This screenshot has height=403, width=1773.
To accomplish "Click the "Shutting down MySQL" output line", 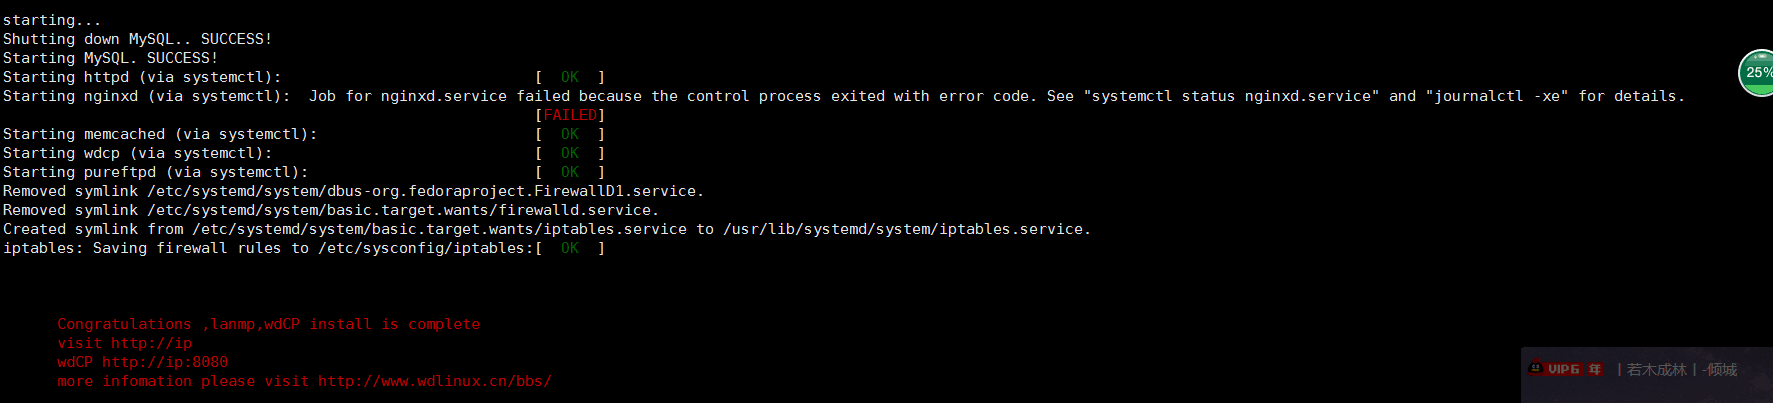I will (x=138, y=39).
